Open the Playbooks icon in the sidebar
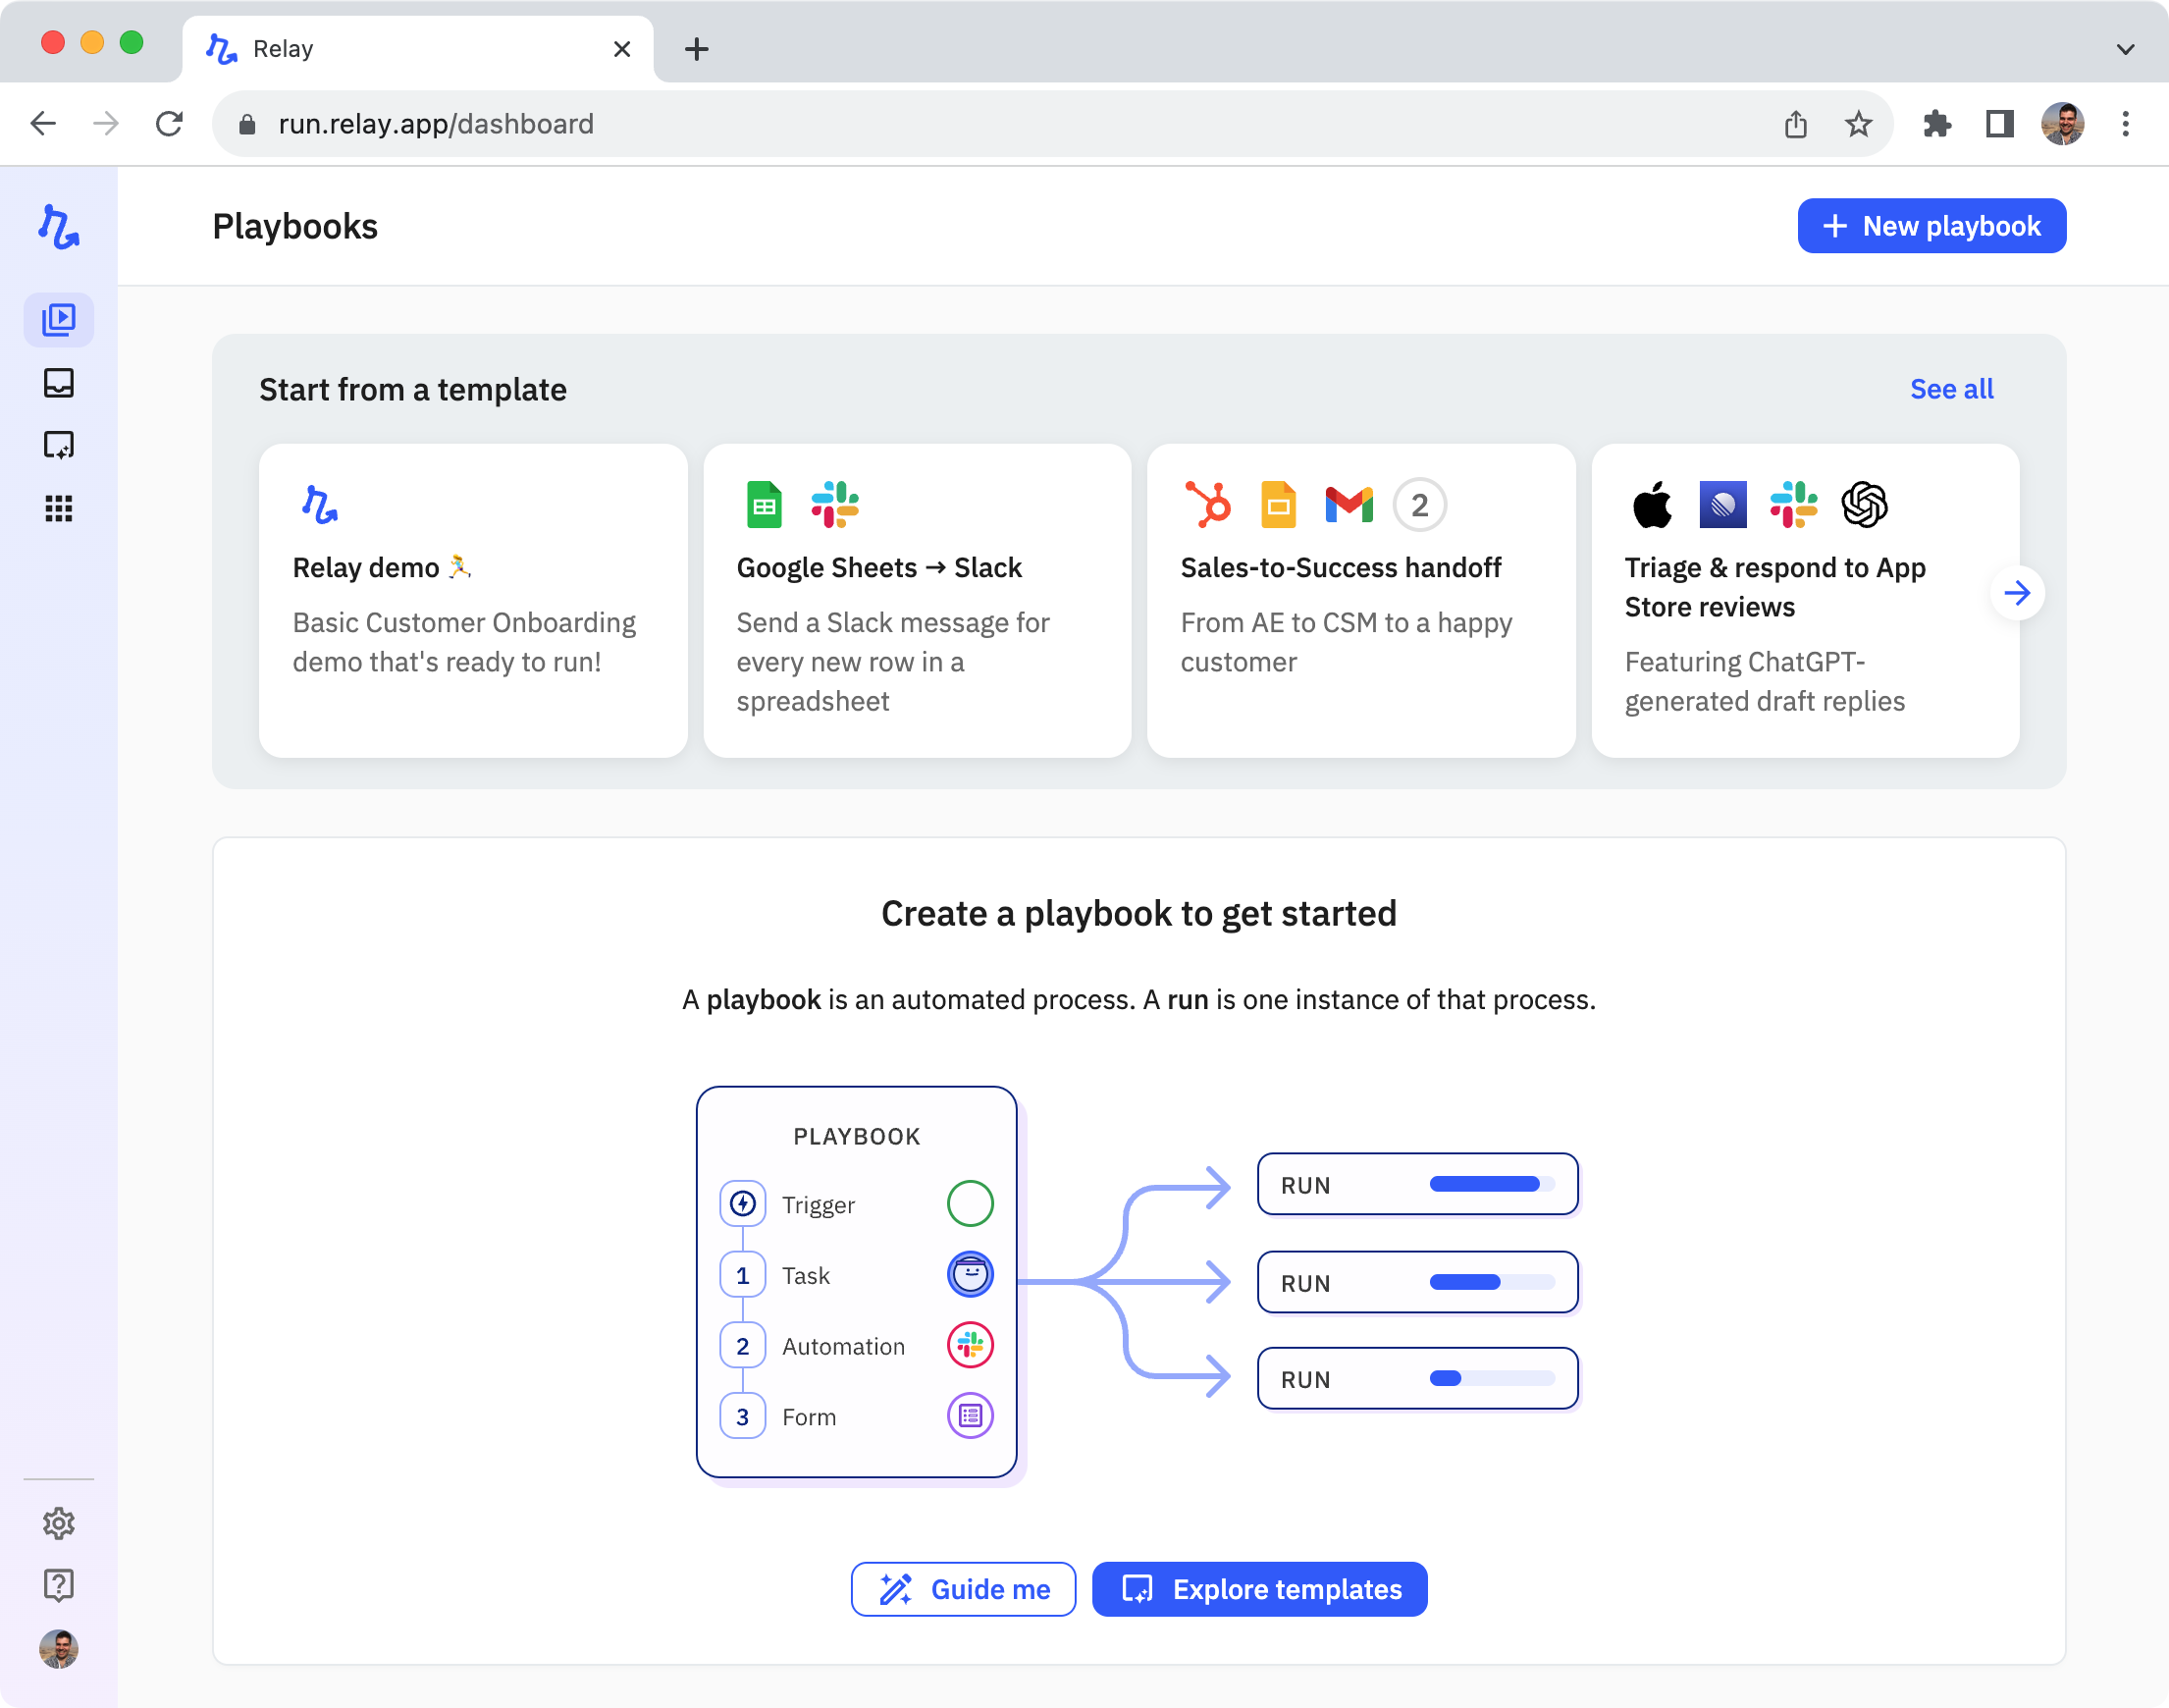 tap(59, 320)
